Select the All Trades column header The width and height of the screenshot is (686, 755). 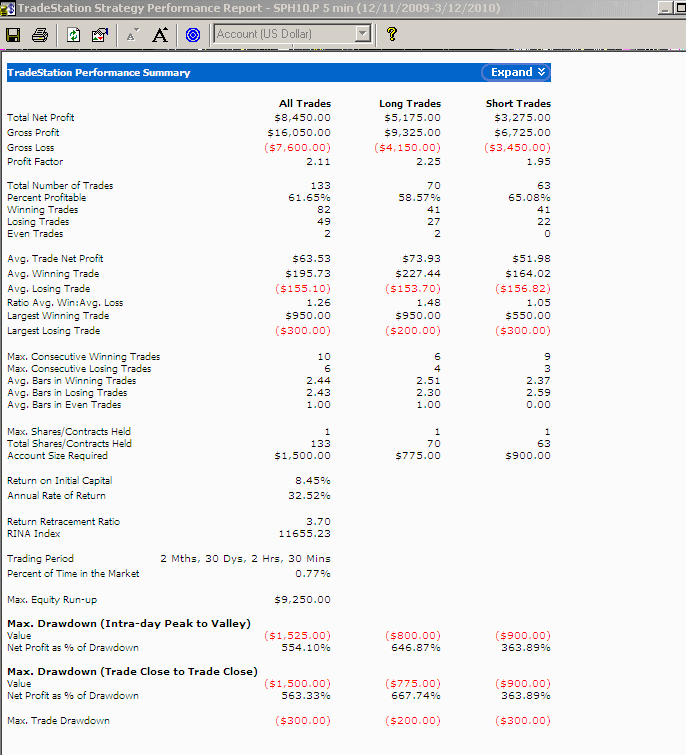point(305,104)
